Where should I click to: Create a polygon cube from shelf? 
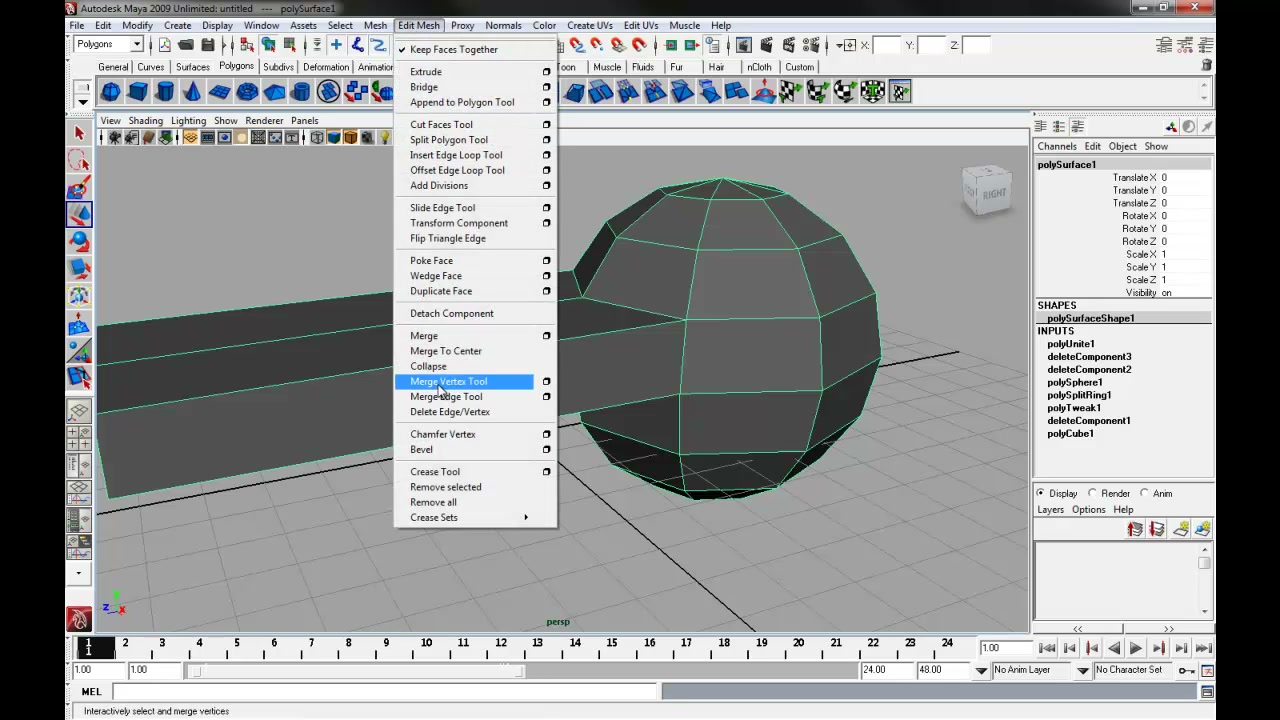[138, 92]
